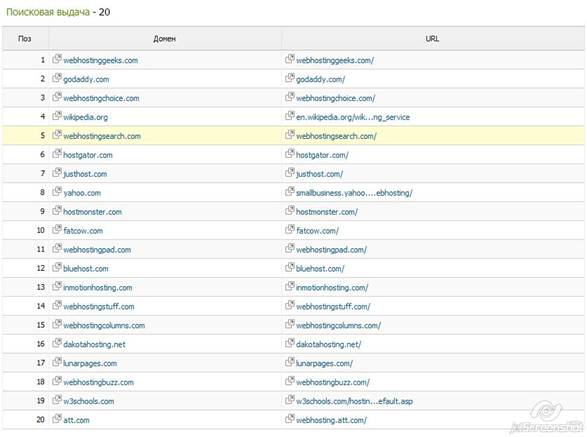Click position number 20 cell
This screenshot has width=587, height=437.
(40, 419)
